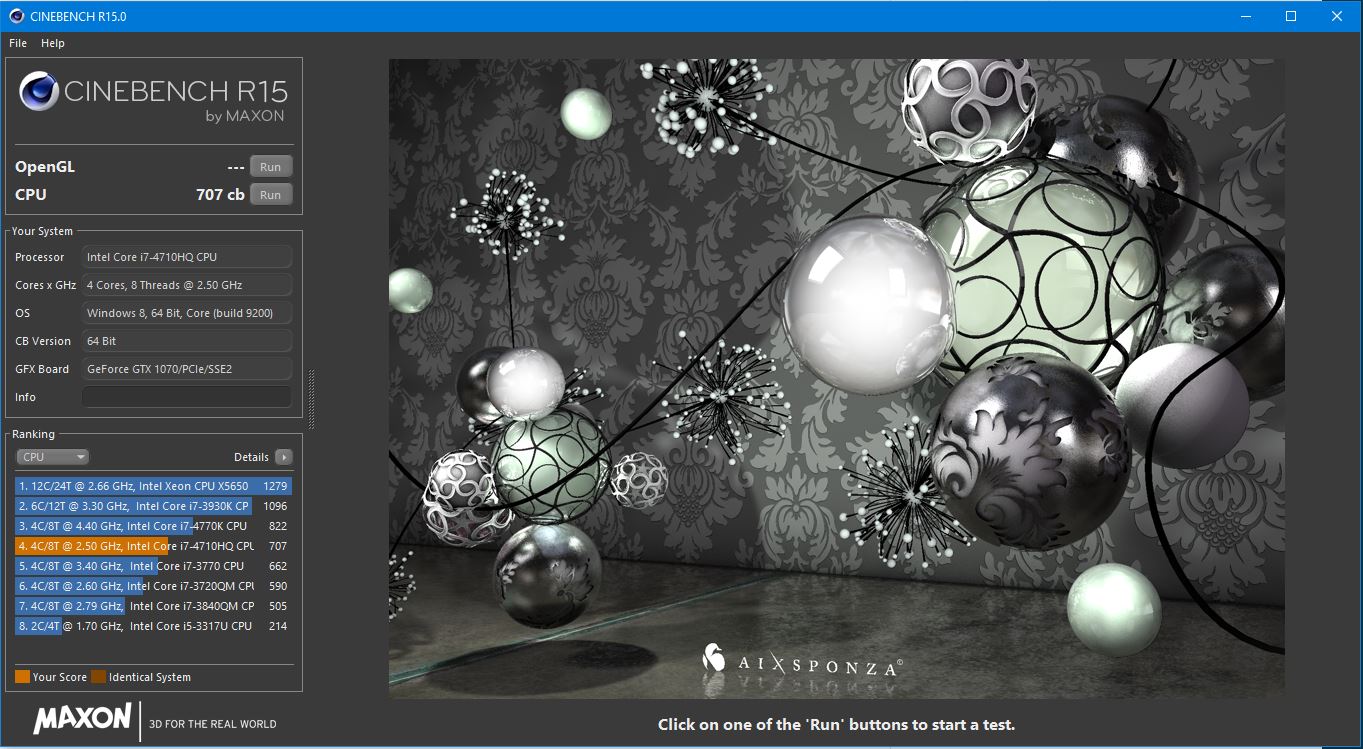Image resolution: width=1363 pixels, height=749 pixels.
Task: Click the OS field Windows 8, 64 Bit
Action: coord(187,313)
